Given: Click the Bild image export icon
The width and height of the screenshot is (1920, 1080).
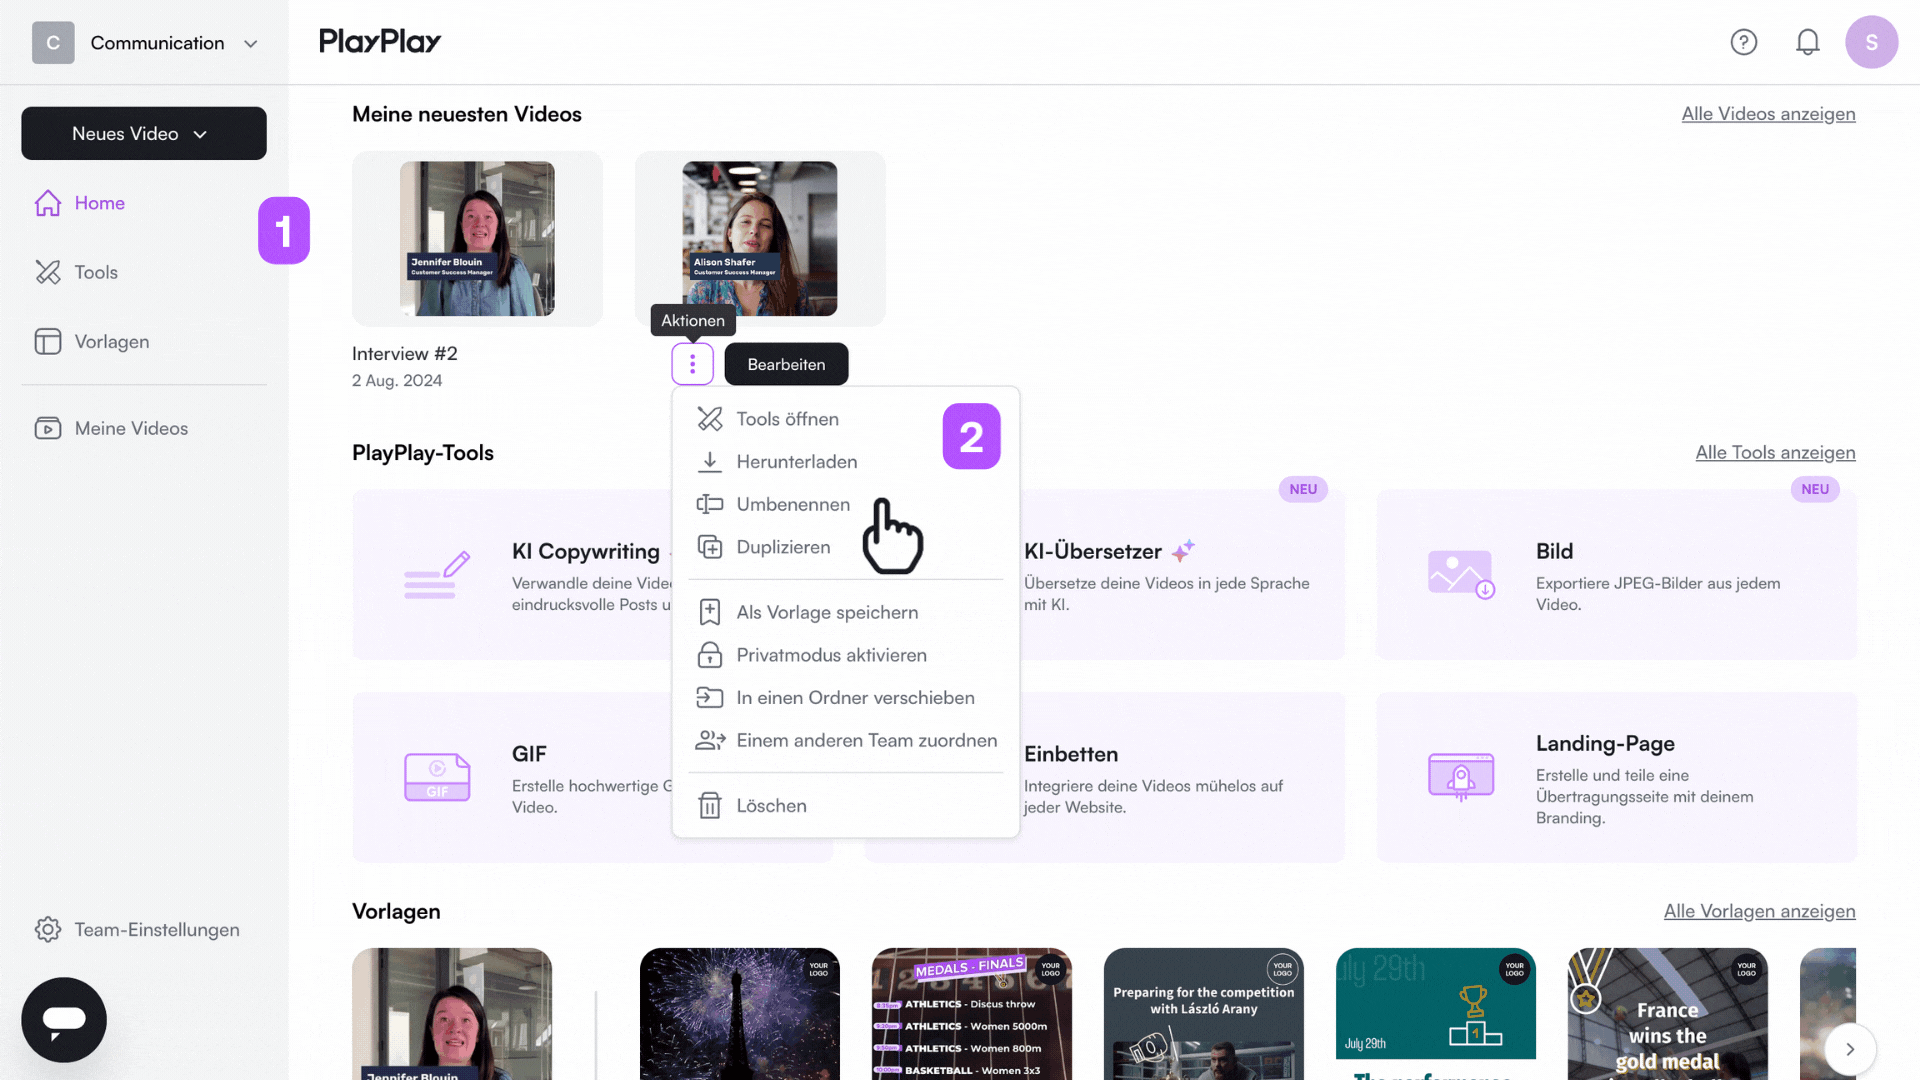Looking at the screenshot, I should [x=1461, y=574].
